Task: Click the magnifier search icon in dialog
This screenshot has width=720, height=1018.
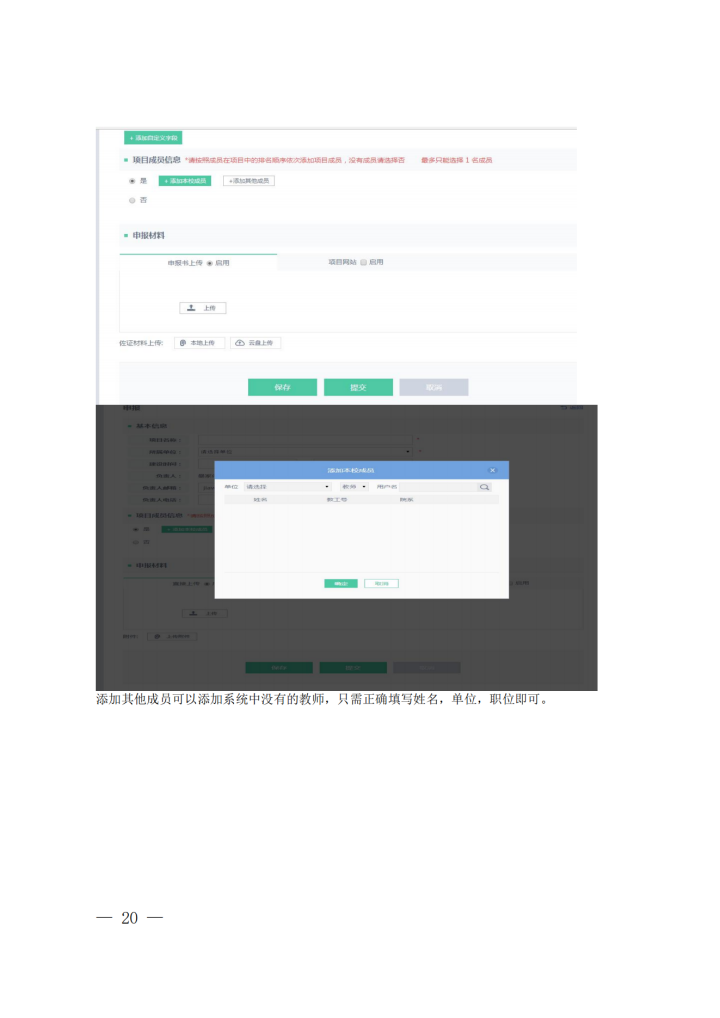Action: [484, 487]
